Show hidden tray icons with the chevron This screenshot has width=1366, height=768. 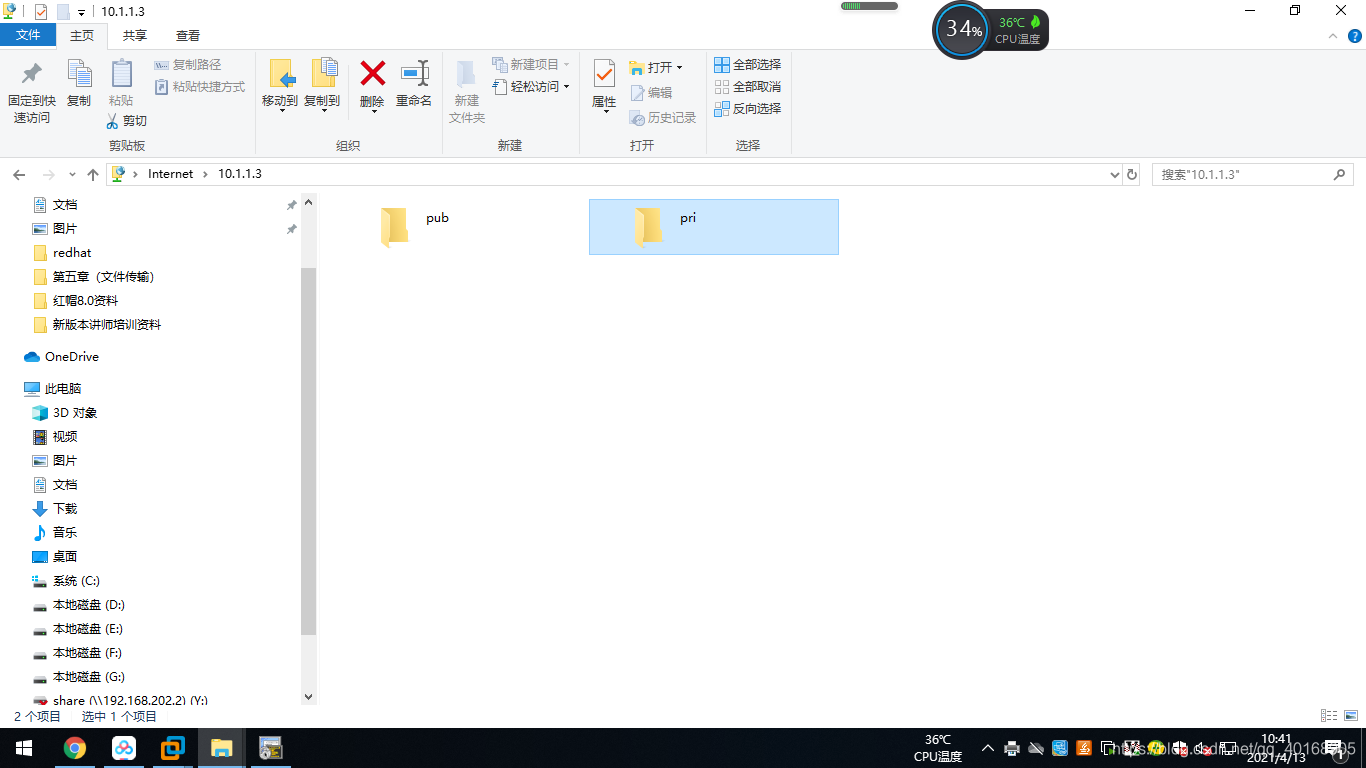(x=988, y=748)
